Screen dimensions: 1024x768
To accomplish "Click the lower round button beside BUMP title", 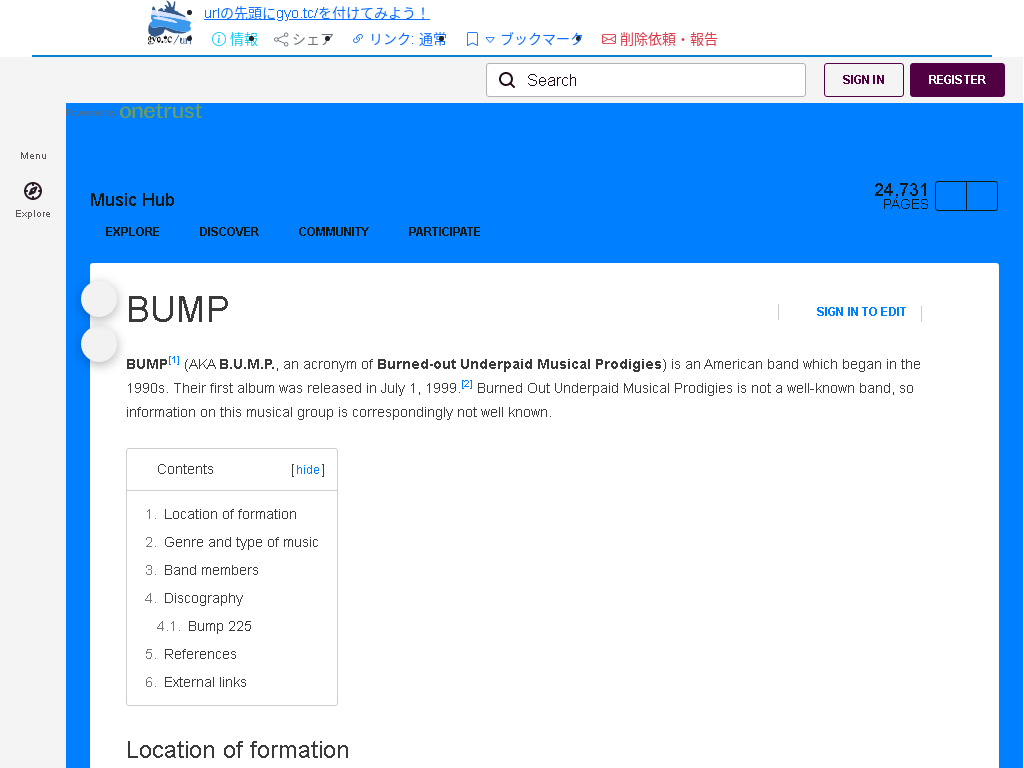I will (x=99, y=344).
